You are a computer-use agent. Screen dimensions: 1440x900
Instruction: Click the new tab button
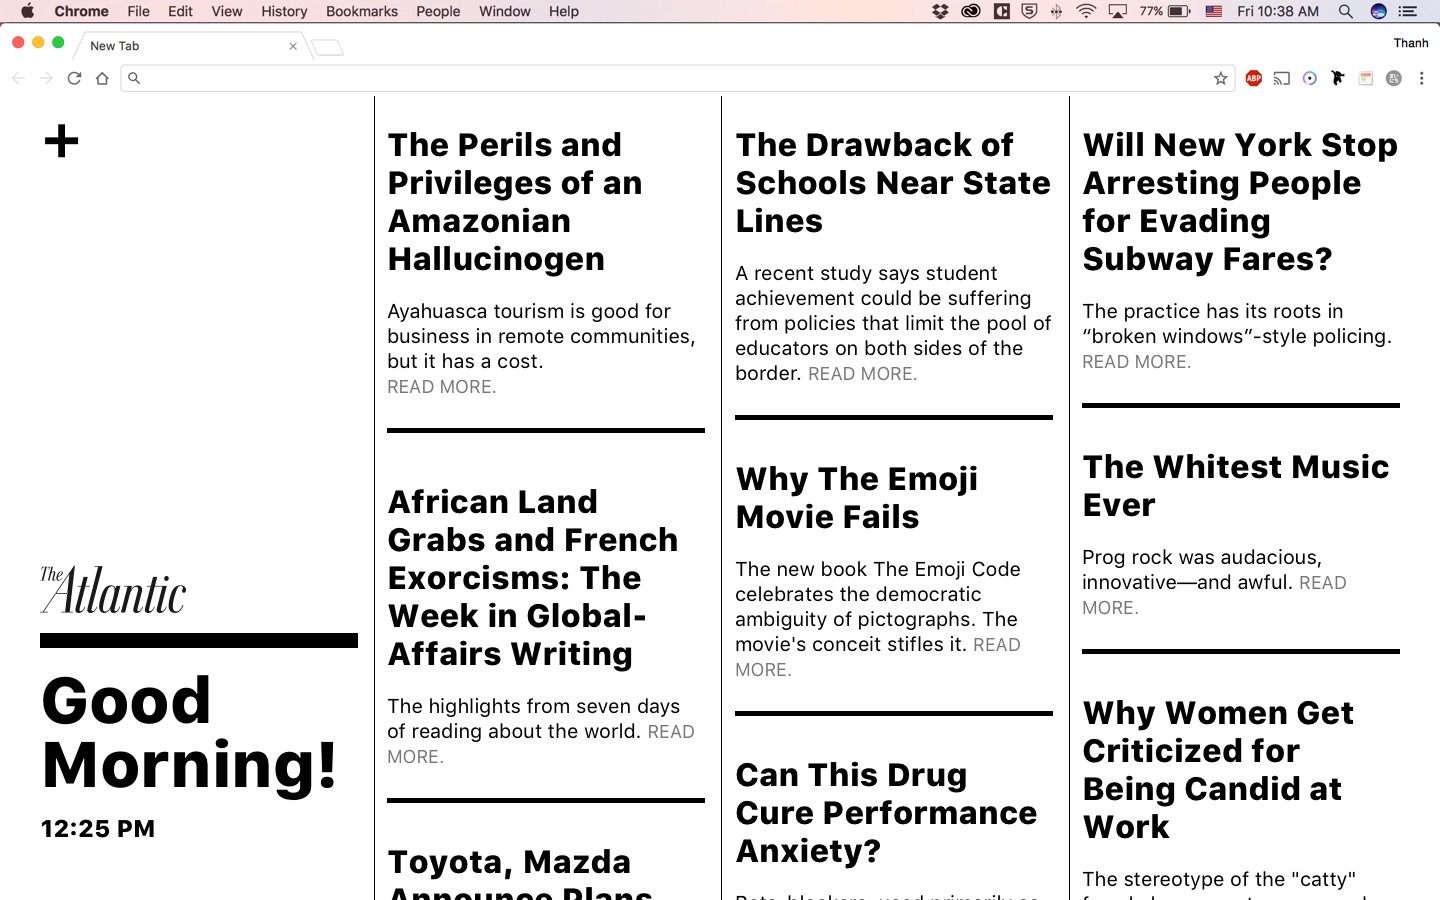click(327, 47)
